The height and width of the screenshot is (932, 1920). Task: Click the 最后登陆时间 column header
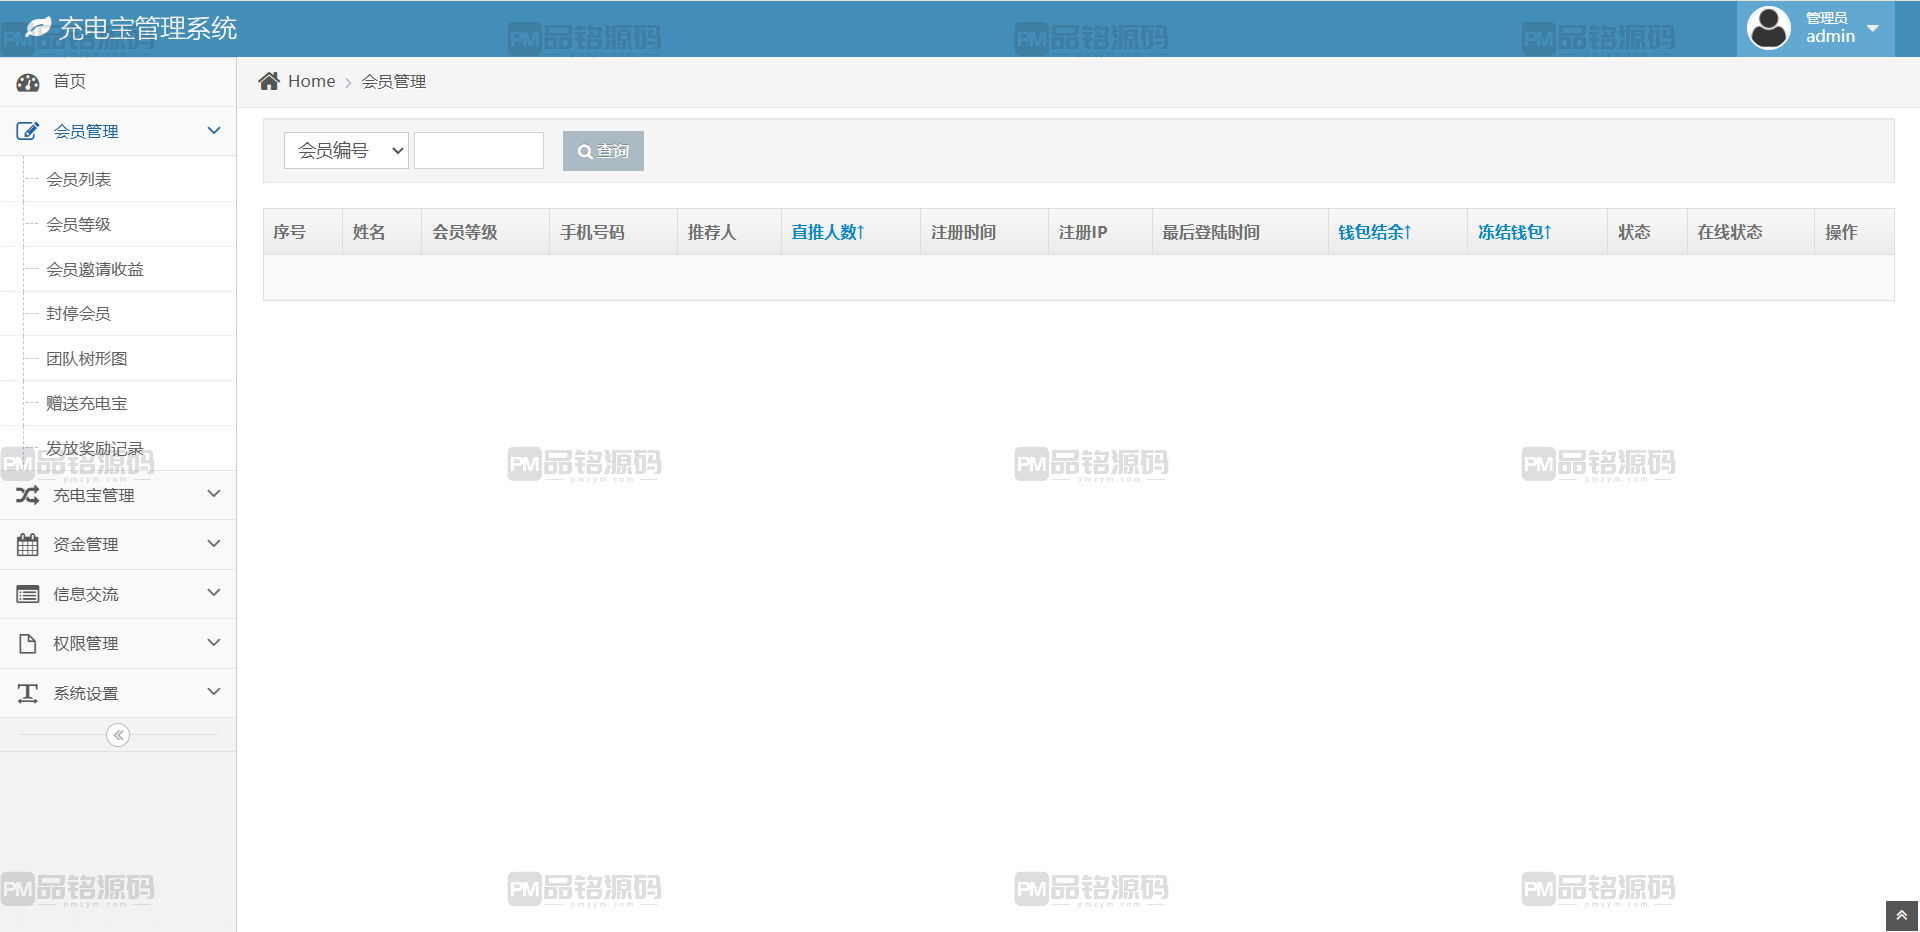[1211, 232]
